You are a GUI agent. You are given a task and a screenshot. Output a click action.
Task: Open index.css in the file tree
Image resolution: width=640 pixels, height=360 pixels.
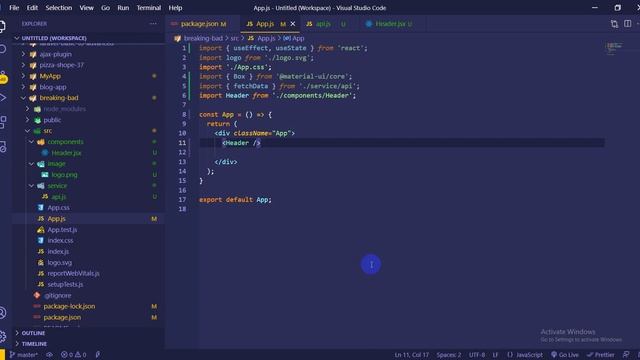coord(60,240)
